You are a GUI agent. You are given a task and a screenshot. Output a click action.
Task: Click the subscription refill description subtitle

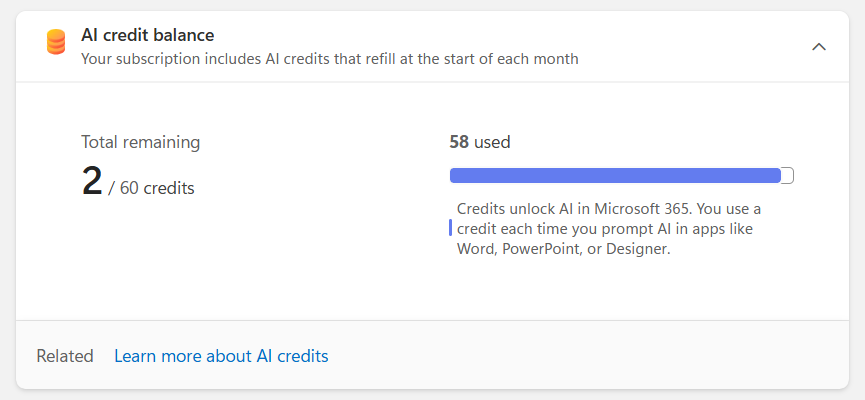click(x=329, y=59)
